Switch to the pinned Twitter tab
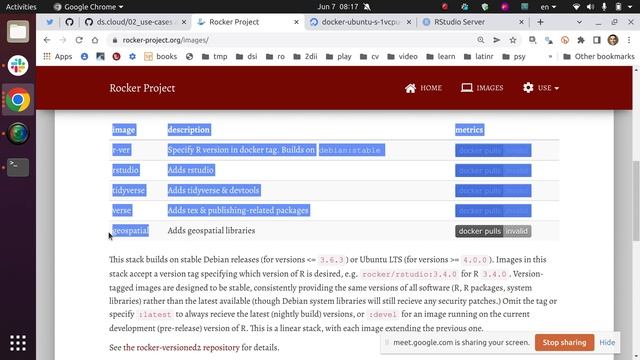The width and height of the screenshot is (640, 360). [49, 22]
